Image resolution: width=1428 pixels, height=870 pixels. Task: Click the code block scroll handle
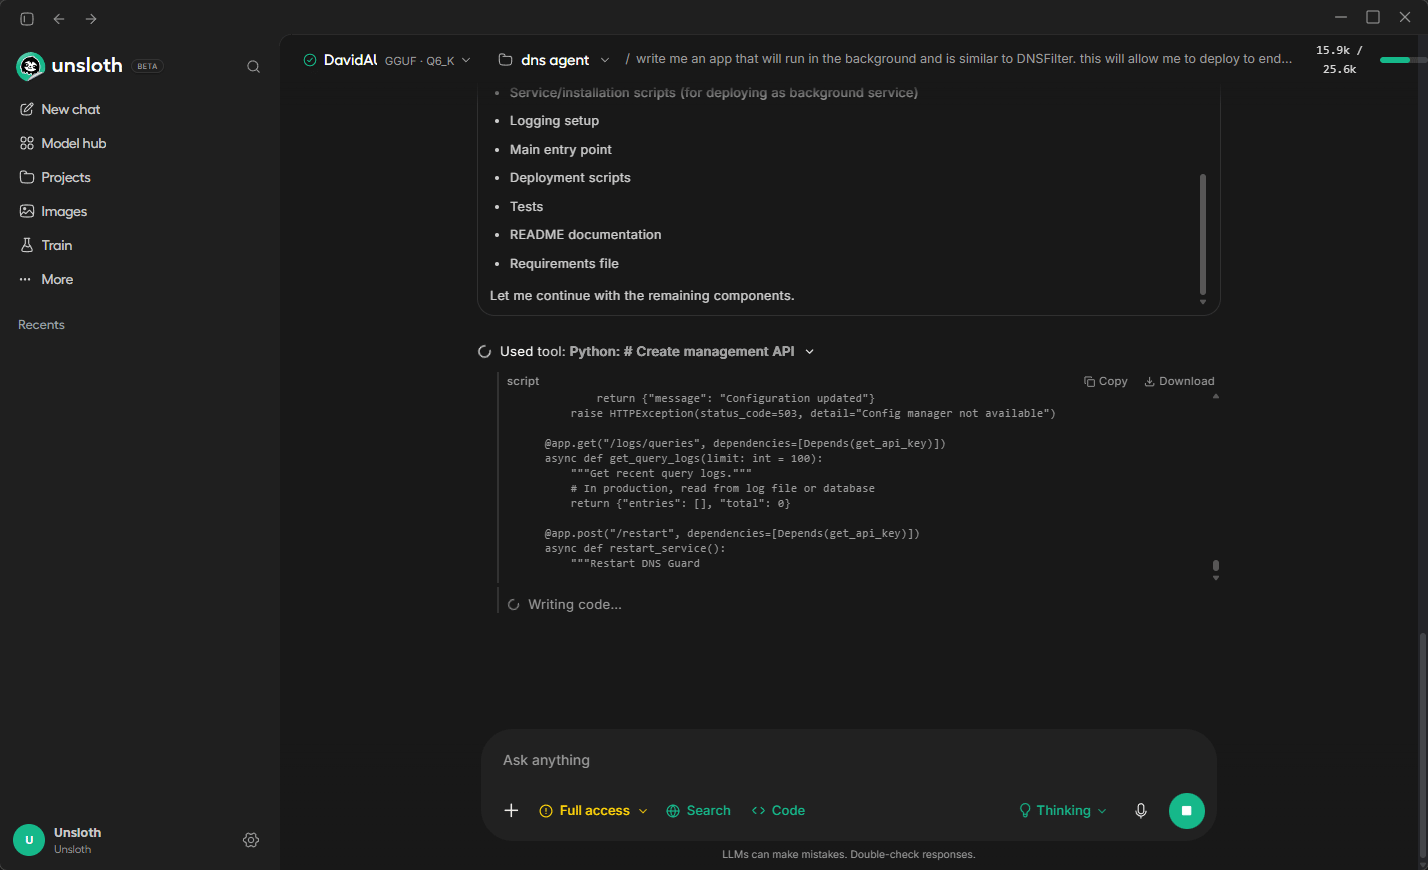1216,566
